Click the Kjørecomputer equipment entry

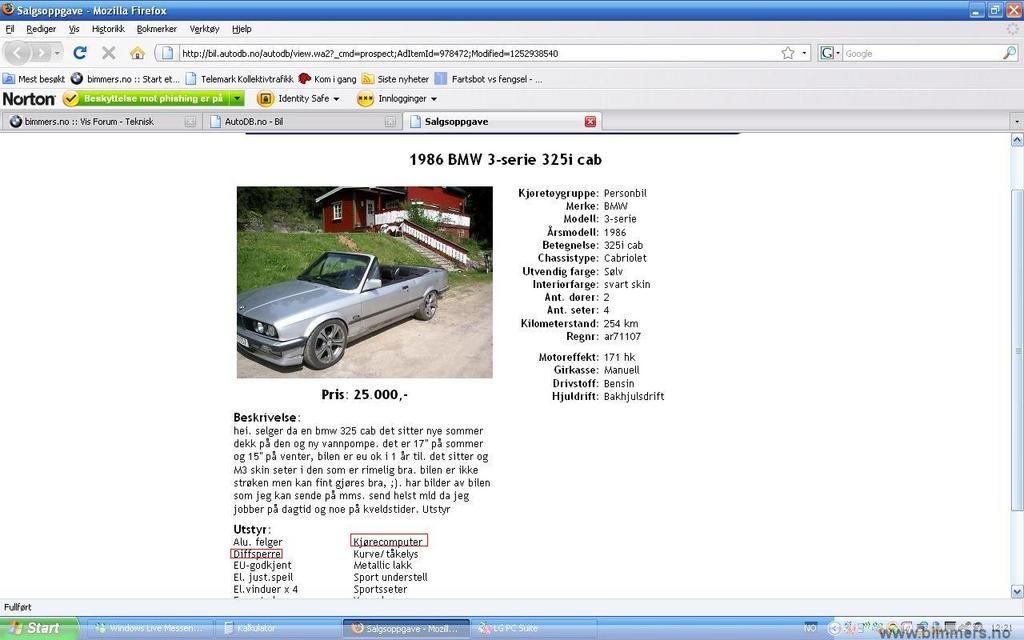(388, 541)
